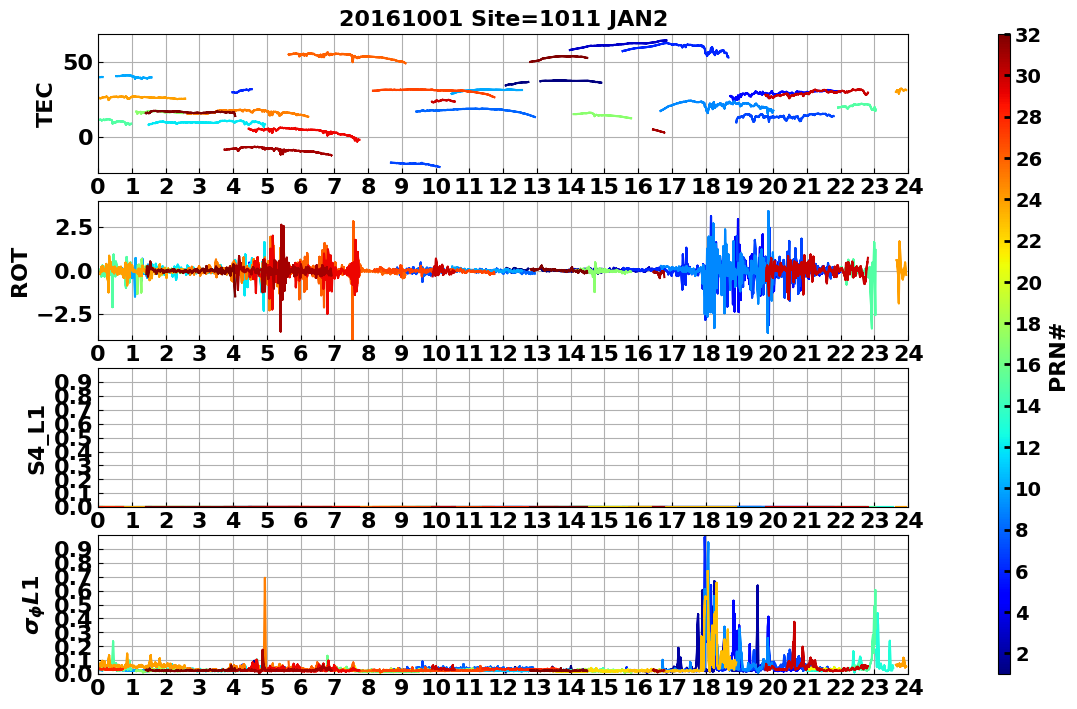1077x709 pixels.
Task: Click hour 24 tick under the TEC panel
Action: 908,186
